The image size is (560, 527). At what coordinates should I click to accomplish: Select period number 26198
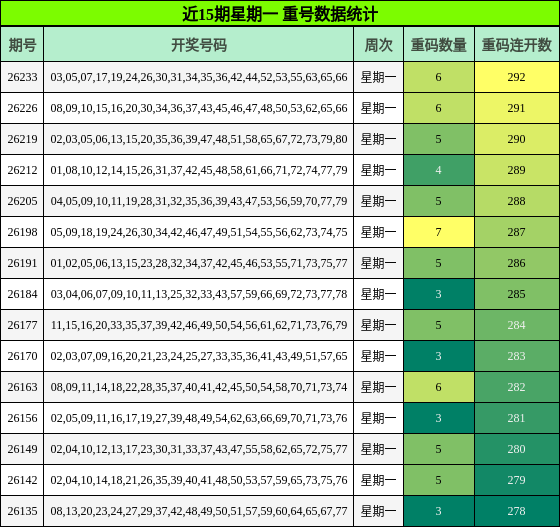pyautogui.click(x=22, y=232)
